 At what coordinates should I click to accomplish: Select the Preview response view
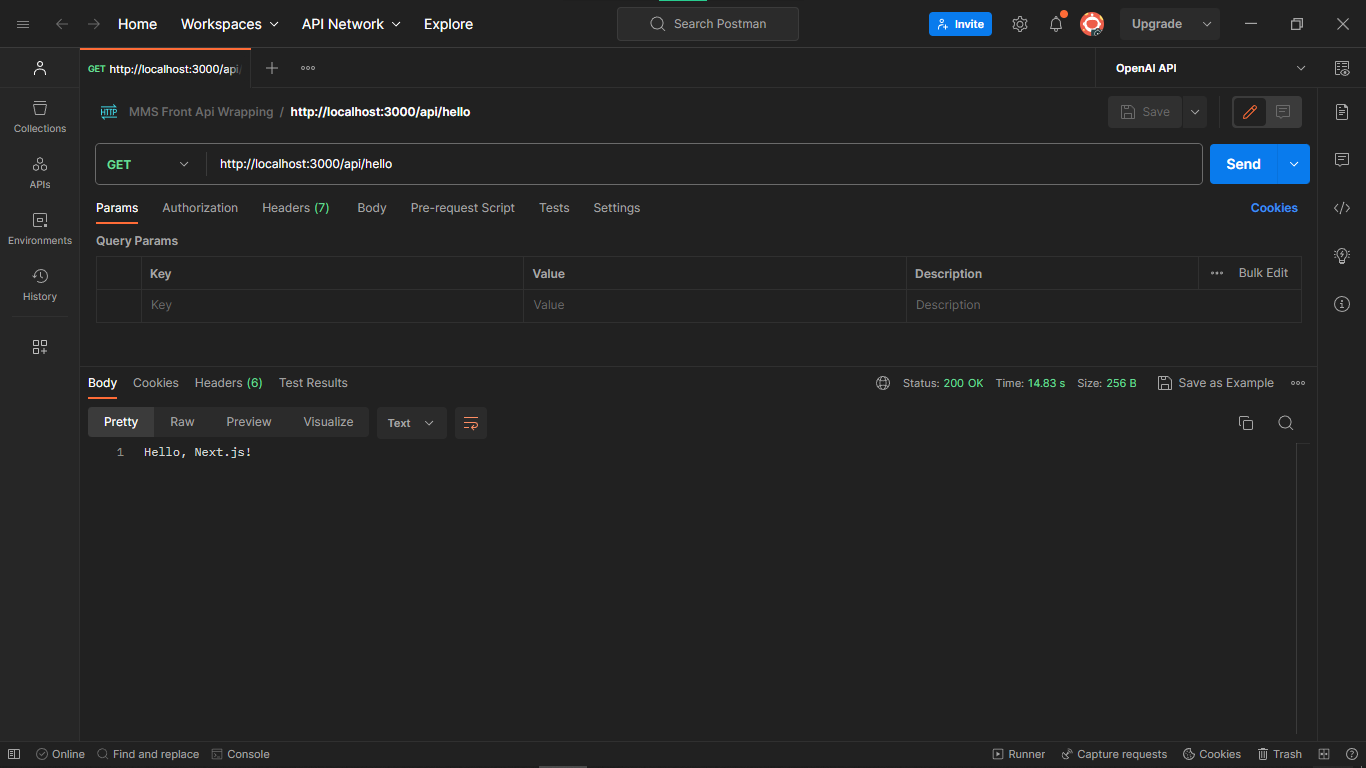click(x=249, y=422)
